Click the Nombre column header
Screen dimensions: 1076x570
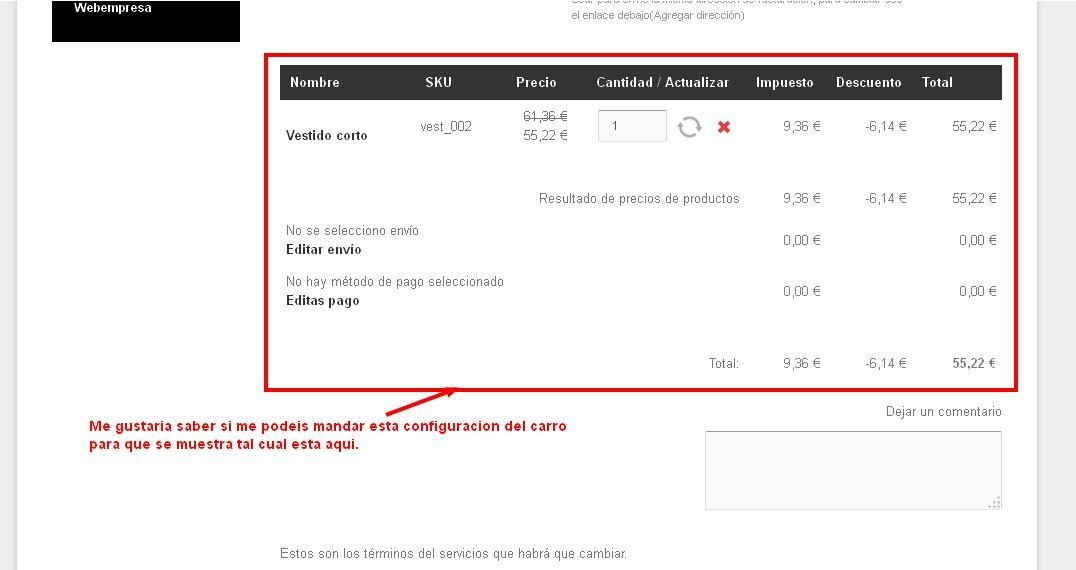(x=314, y=82)
